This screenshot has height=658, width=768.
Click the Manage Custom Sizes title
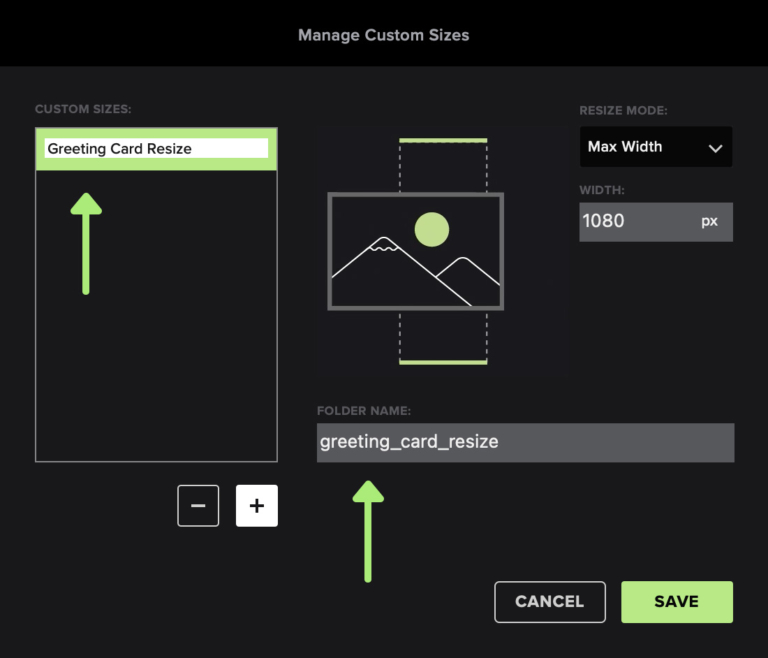coord(384,35)
